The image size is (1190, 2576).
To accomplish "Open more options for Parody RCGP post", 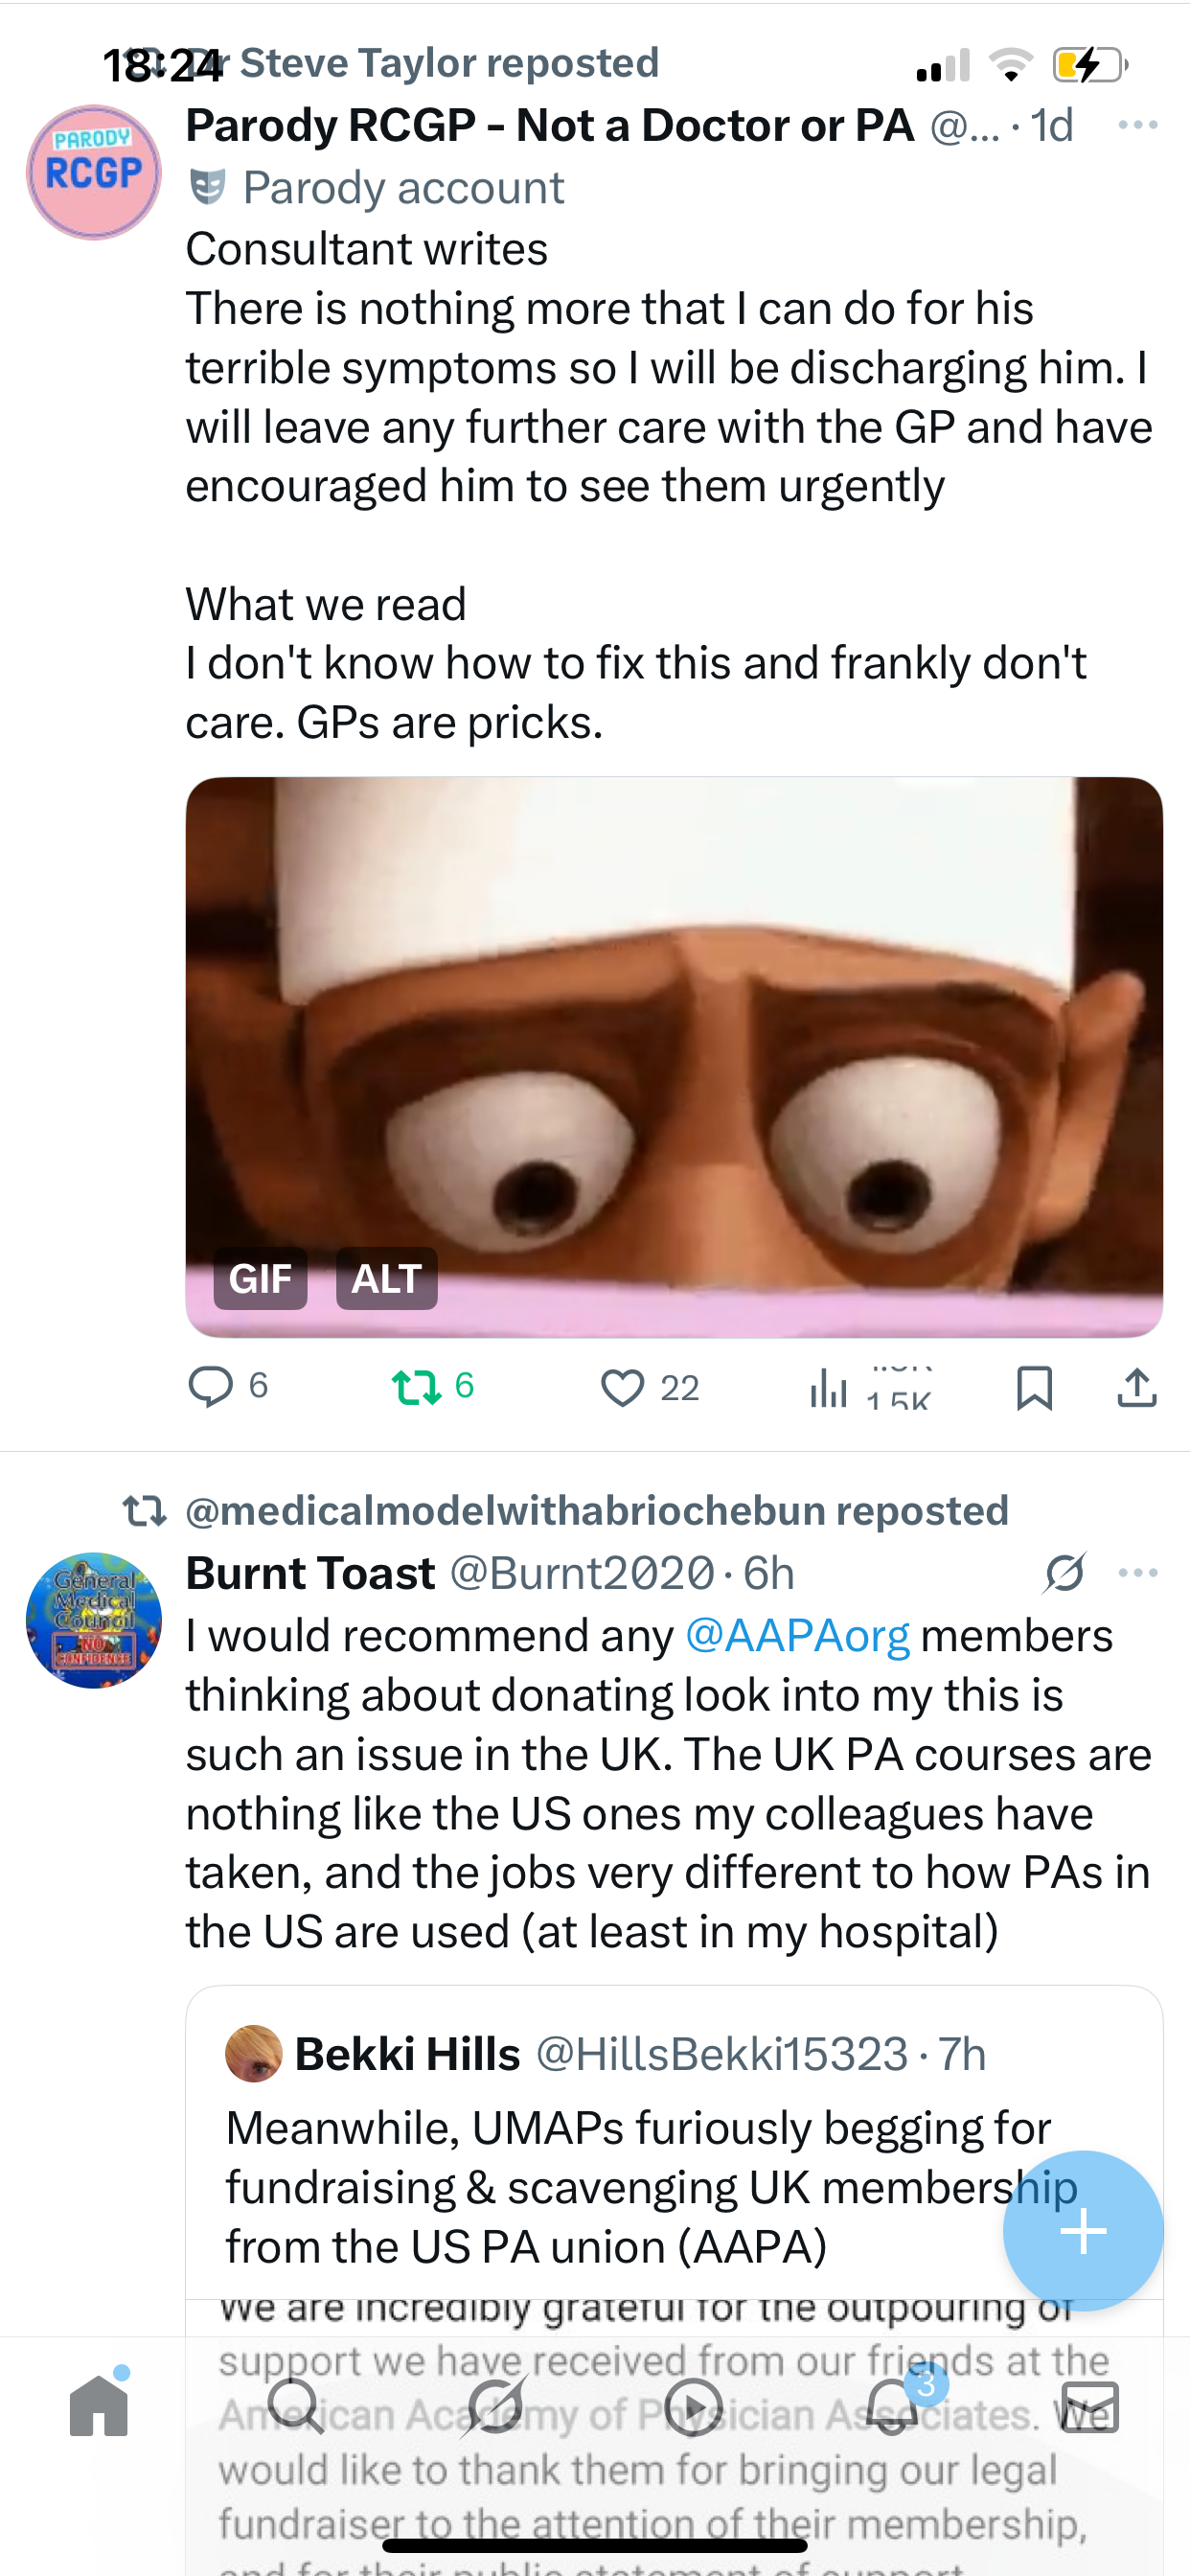I will pos(1137,125).
